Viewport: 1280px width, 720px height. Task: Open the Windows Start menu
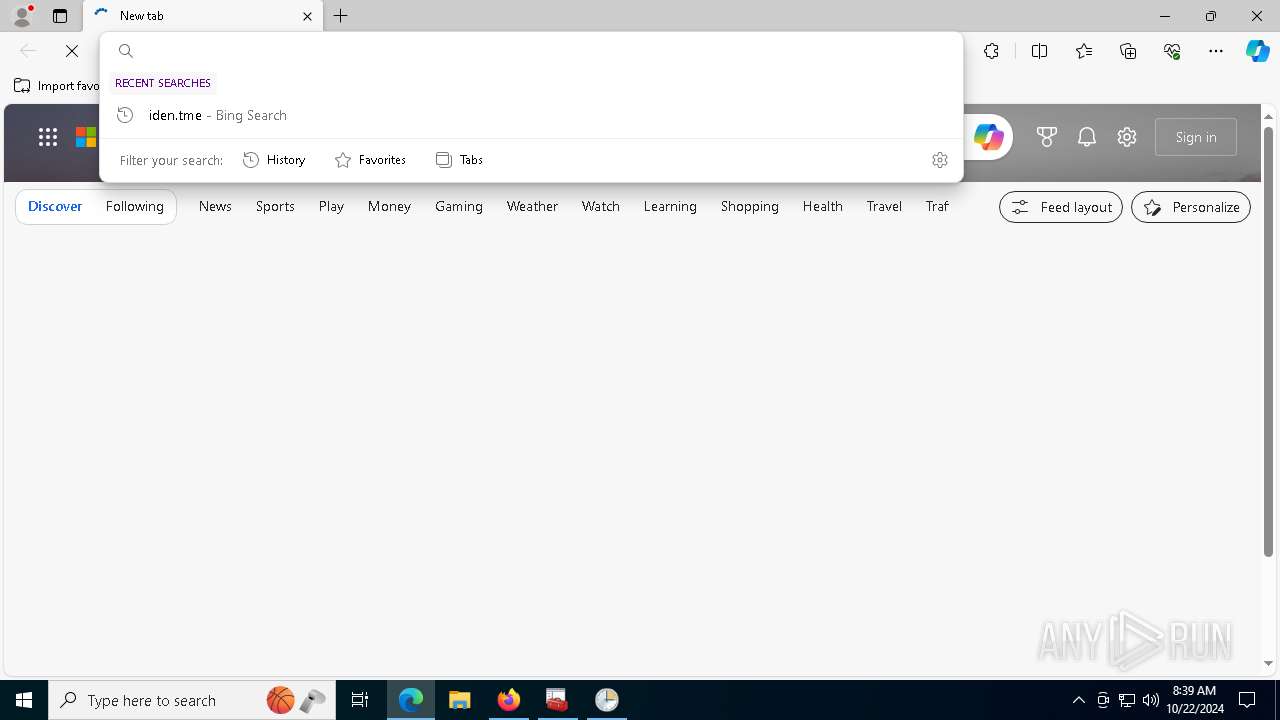pyautogui.click(x=24, y=700)
